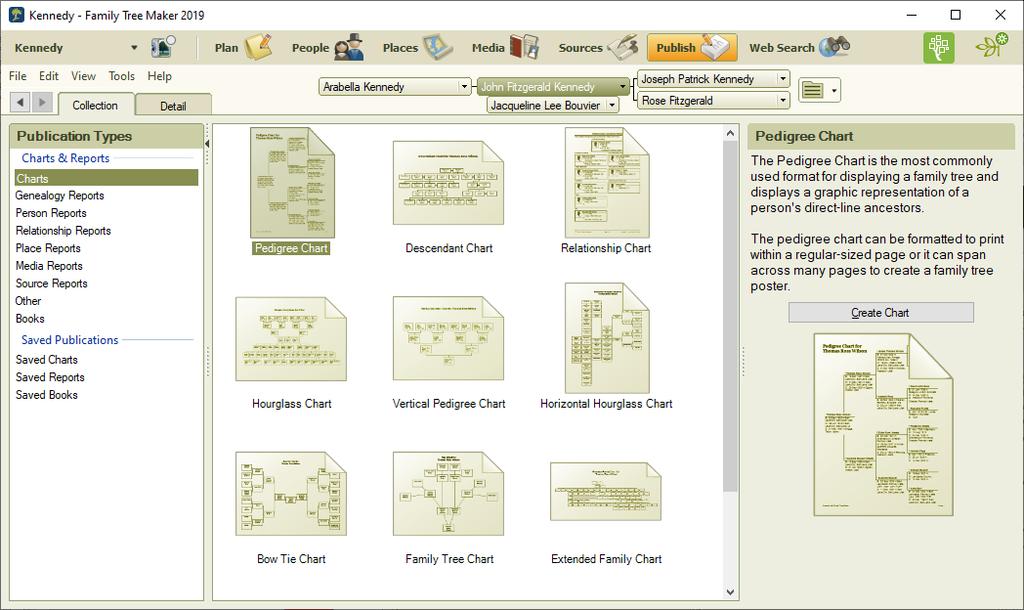Click the tree sync status icon

[163, 47]
